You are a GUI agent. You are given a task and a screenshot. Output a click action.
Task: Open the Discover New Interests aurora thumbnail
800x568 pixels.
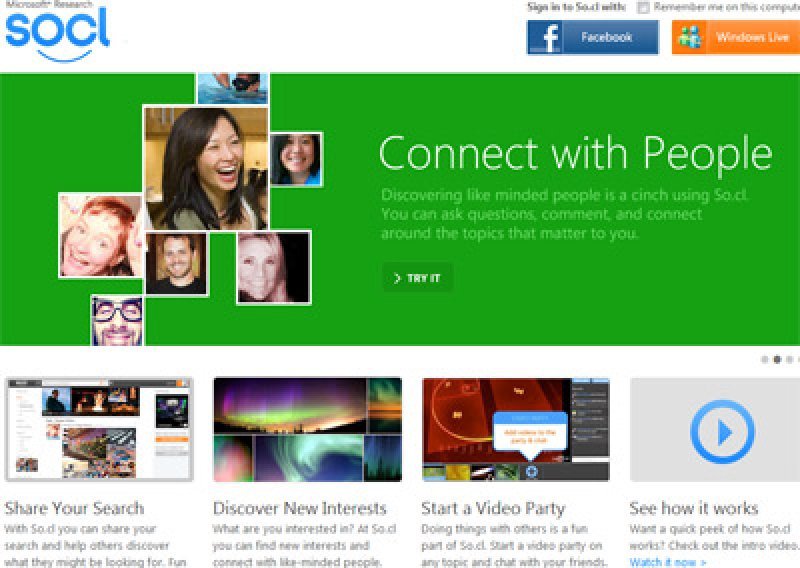pyautogui.click(x=308, y=430)
